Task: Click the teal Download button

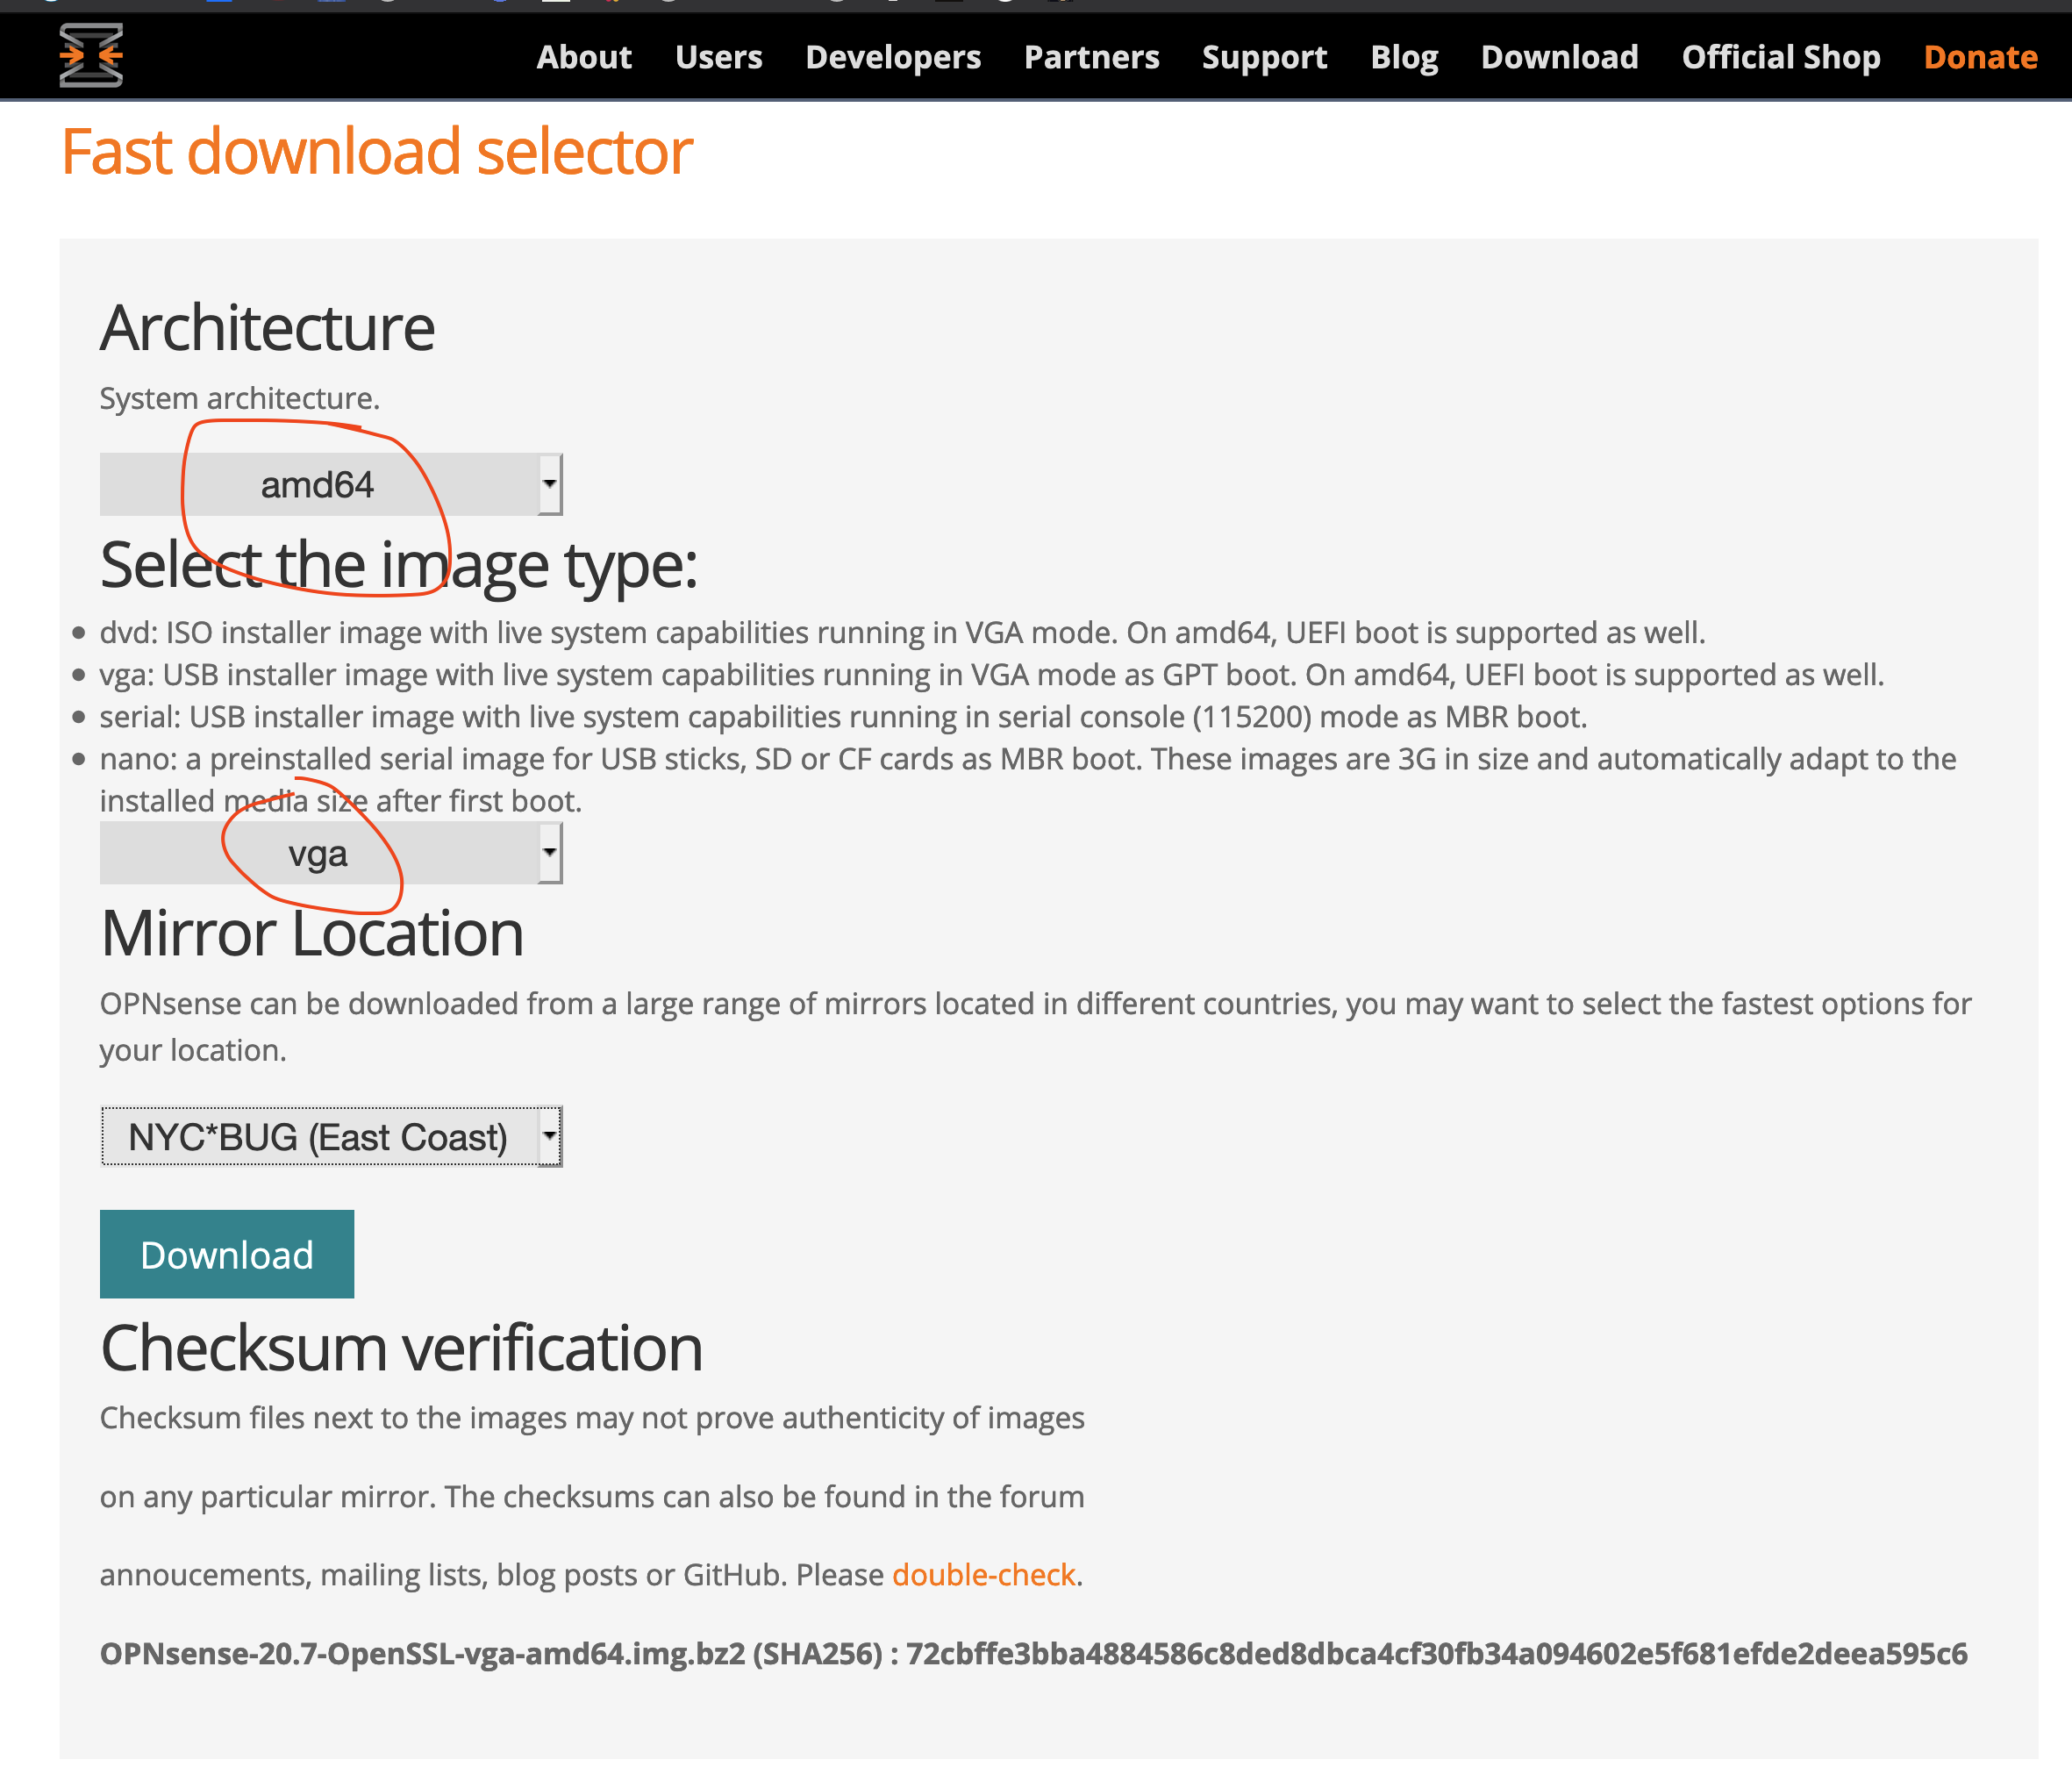Action: point(227,1254)
